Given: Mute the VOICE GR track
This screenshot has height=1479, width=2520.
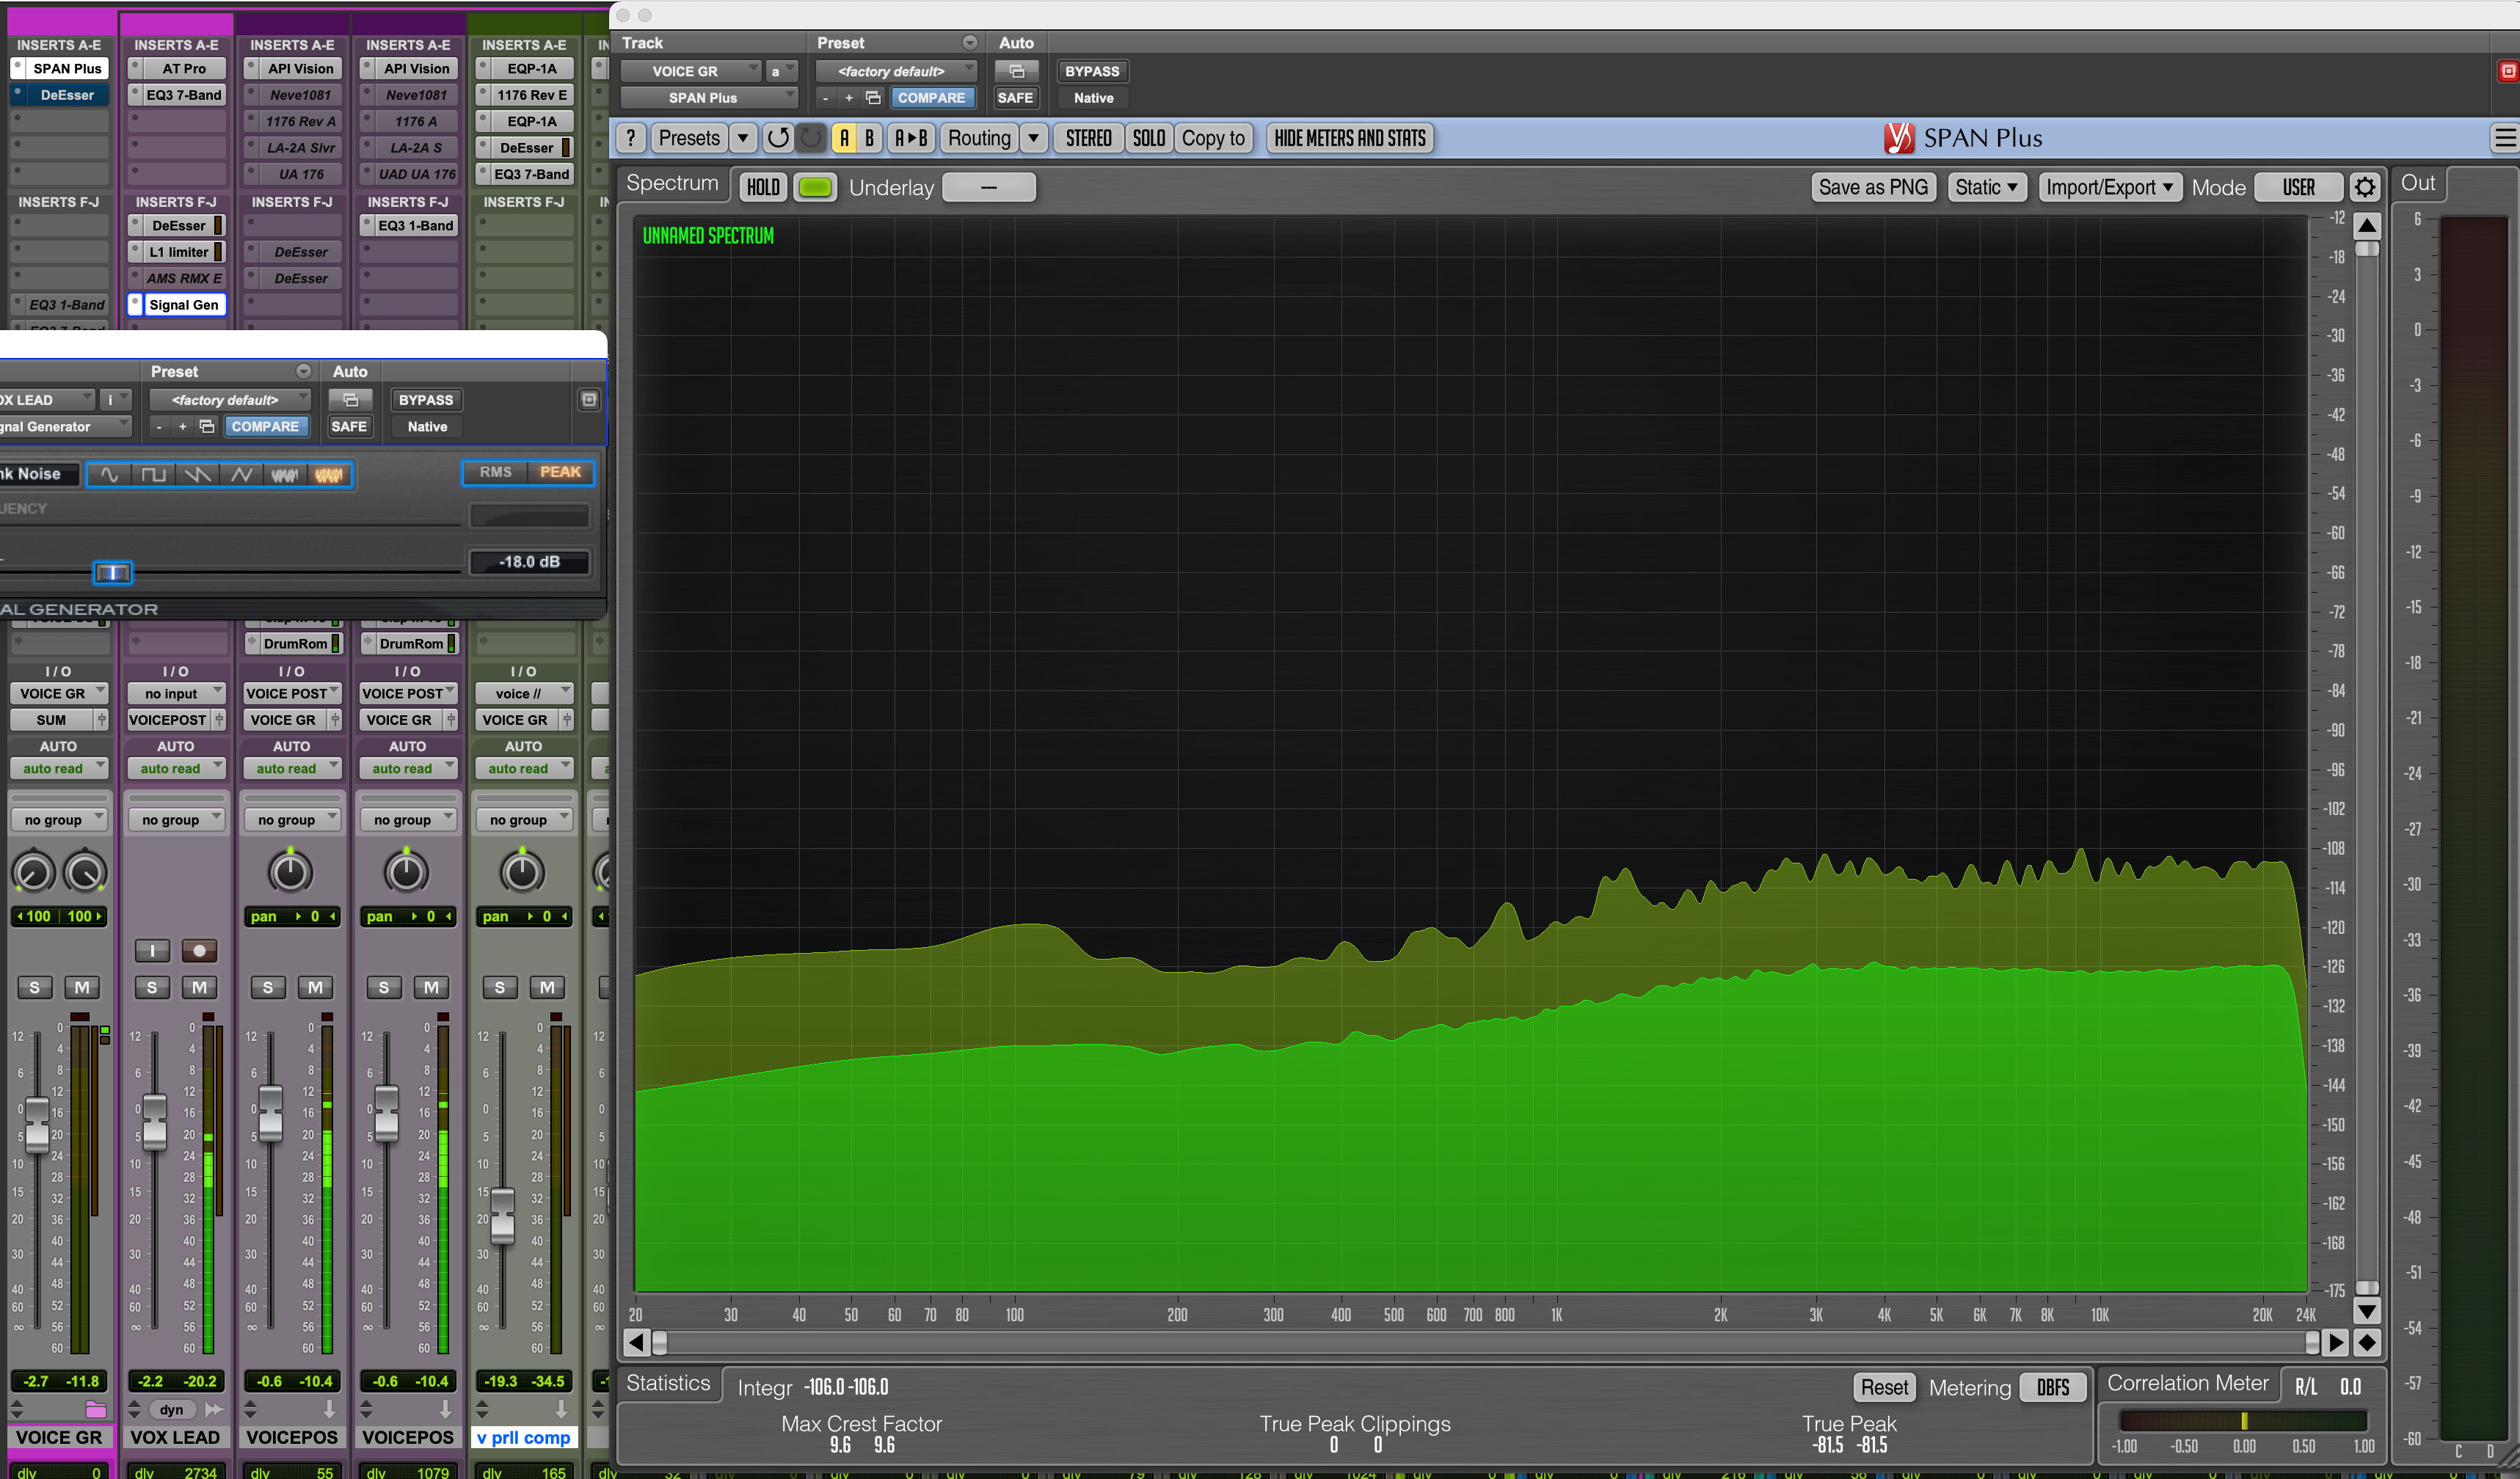Looking at the screenshot, I should point(82,987).
